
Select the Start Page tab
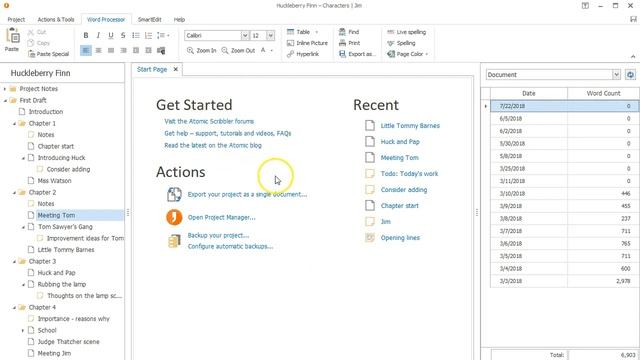152,69
